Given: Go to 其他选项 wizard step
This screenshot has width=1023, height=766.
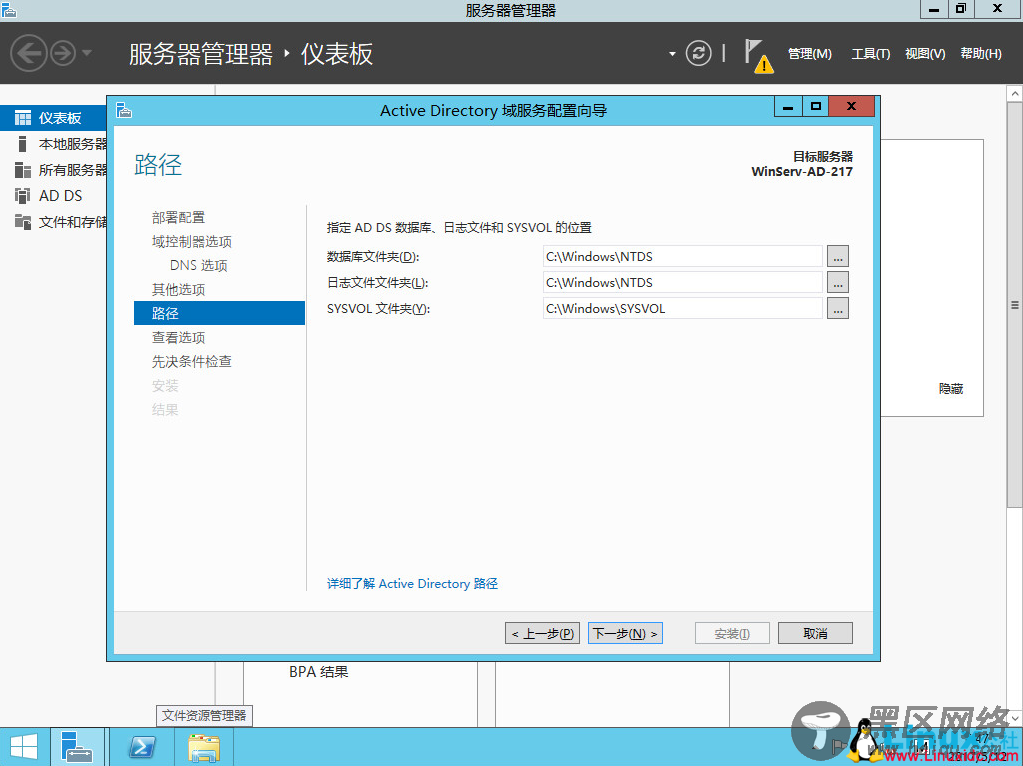Looking at the screenshot, I should (x=178, y=289).
